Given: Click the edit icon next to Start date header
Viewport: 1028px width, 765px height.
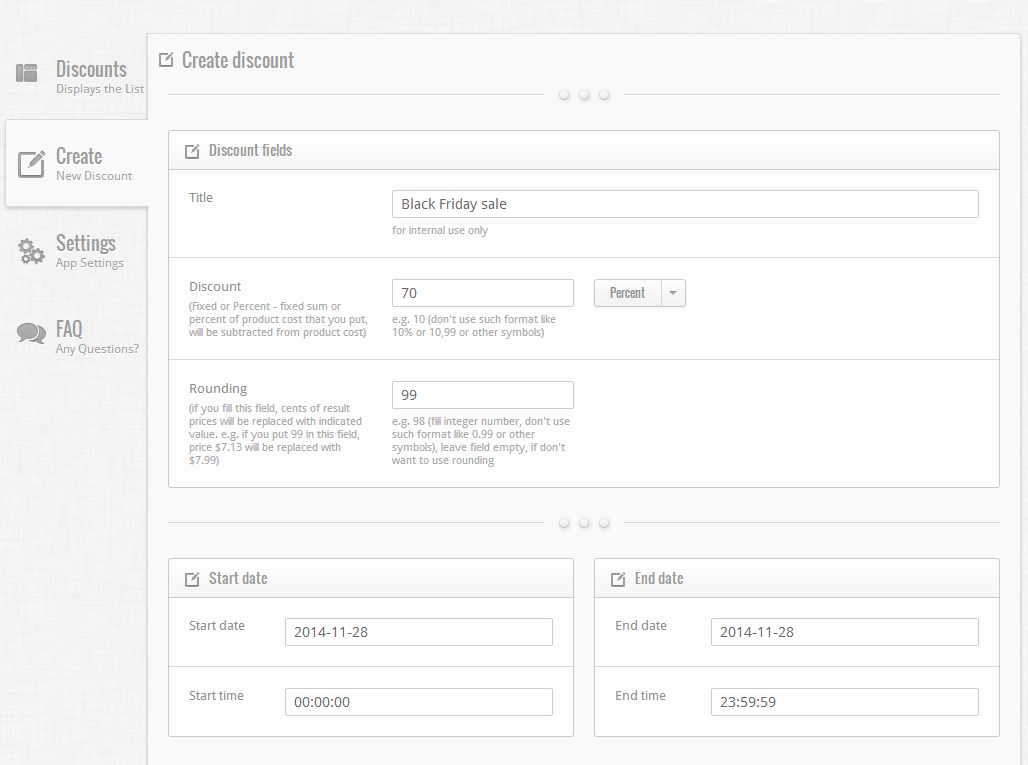Looking at the screenshot, I should click(x=192, y=579).
